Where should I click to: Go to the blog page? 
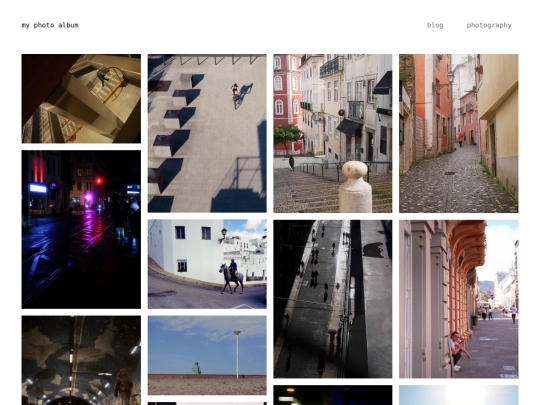point(435,25)
